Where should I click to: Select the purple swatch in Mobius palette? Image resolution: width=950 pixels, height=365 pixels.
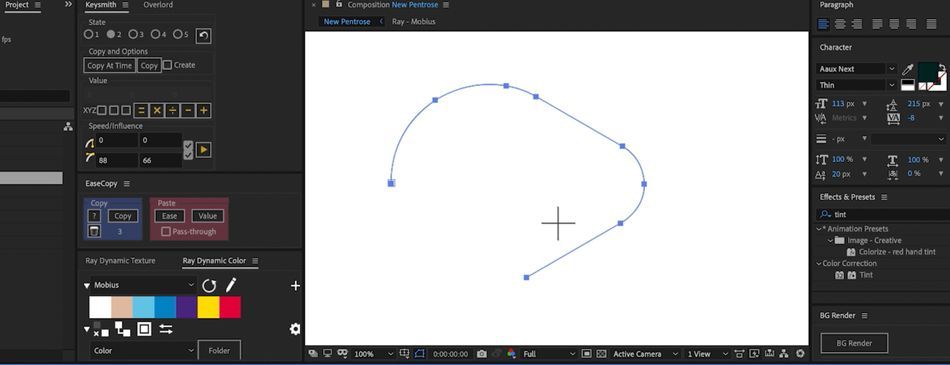point(187,307)
